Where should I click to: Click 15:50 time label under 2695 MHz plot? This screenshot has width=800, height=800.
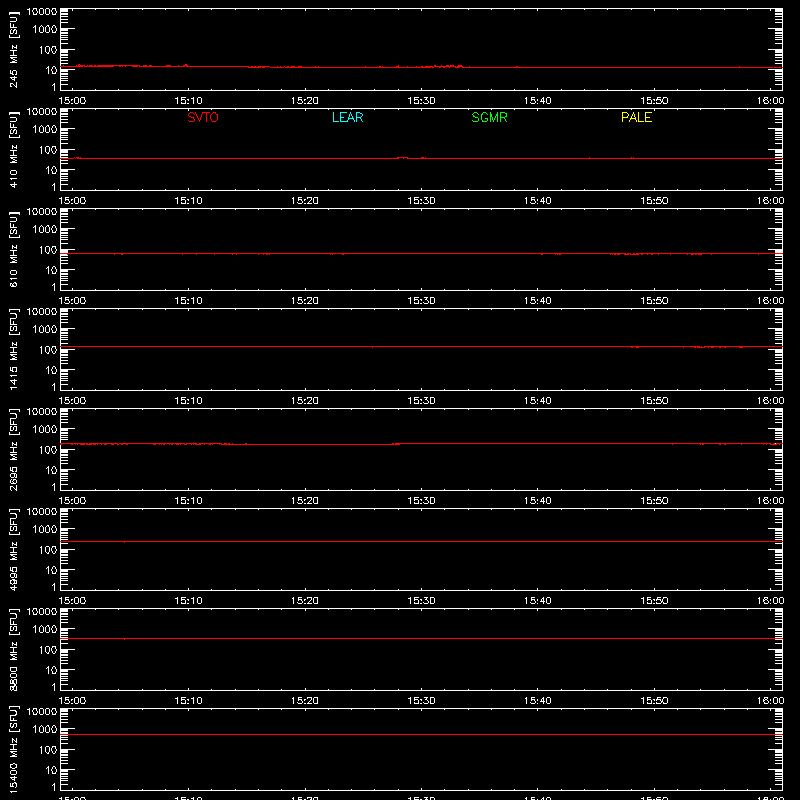(x=654, y=501)
